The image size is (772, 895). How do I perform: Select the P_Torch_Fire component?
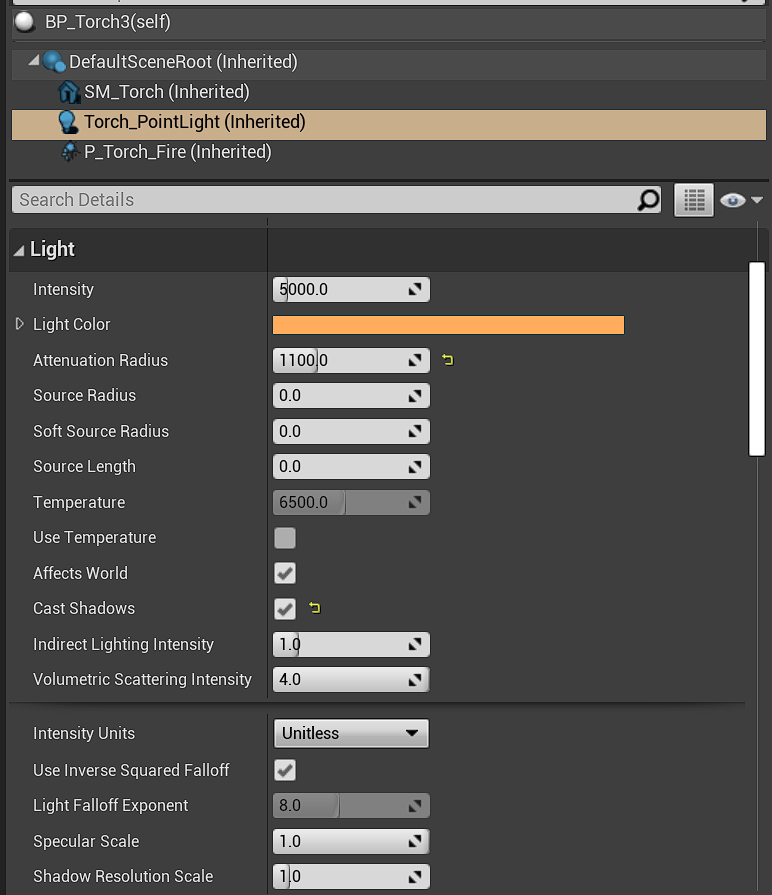[177, 152]
